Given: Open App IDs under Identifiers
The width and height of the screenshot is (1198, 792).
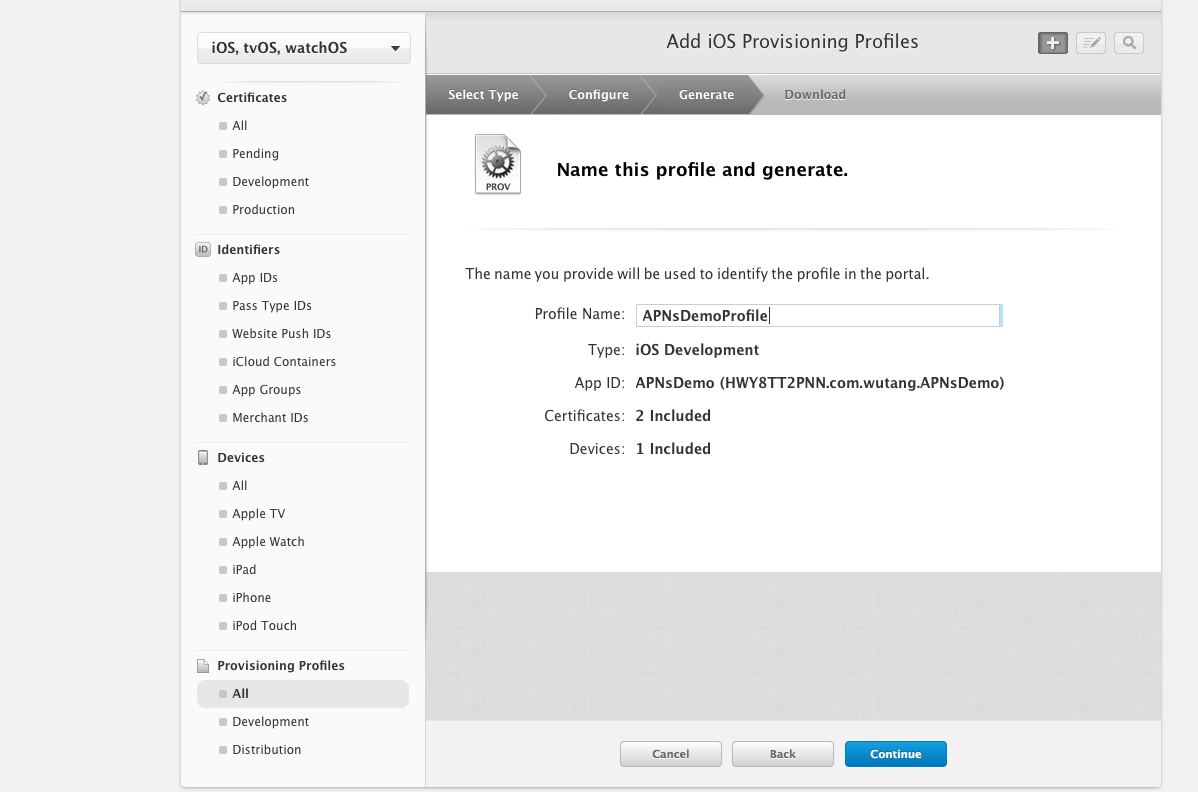Looking at the screenshot, I should [x=255, y=278].
